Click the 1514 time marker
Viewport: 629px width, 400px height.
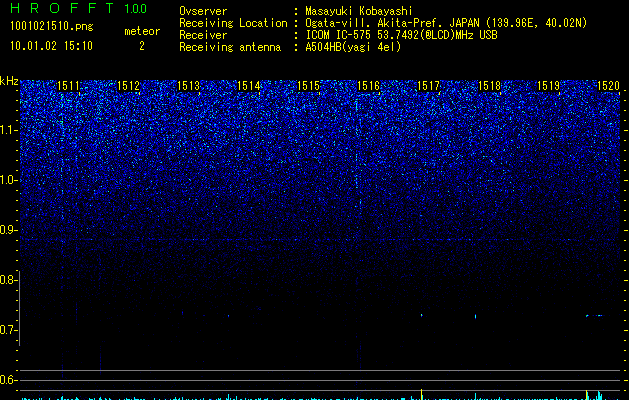tap(248, 86)
